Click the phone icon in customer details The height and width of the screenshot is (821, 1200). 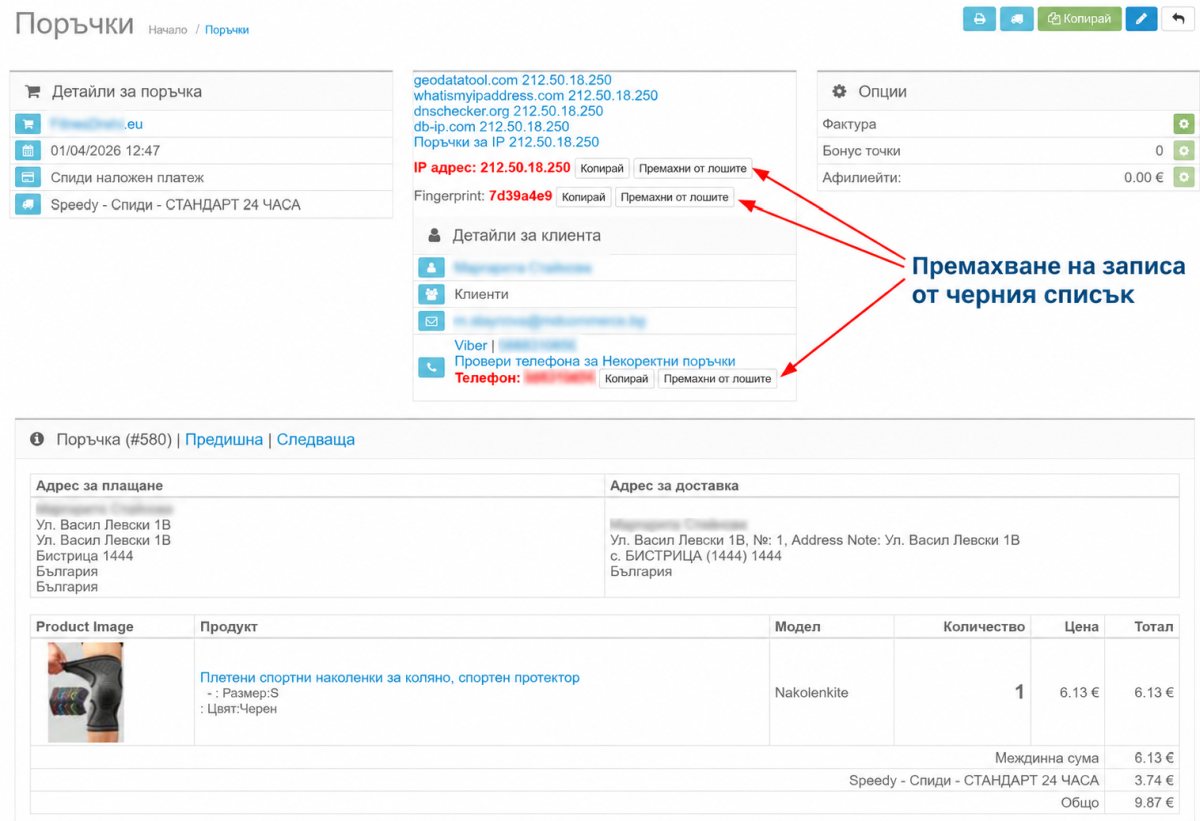point(431,368)
